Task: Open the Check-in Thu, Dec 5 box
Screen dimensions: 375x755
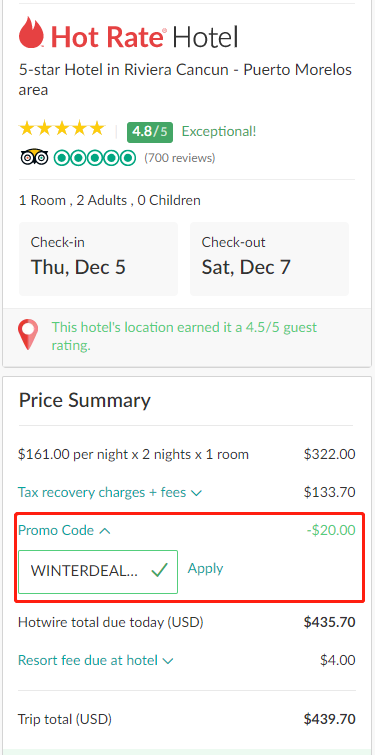Action: click(x=99, y=259)
